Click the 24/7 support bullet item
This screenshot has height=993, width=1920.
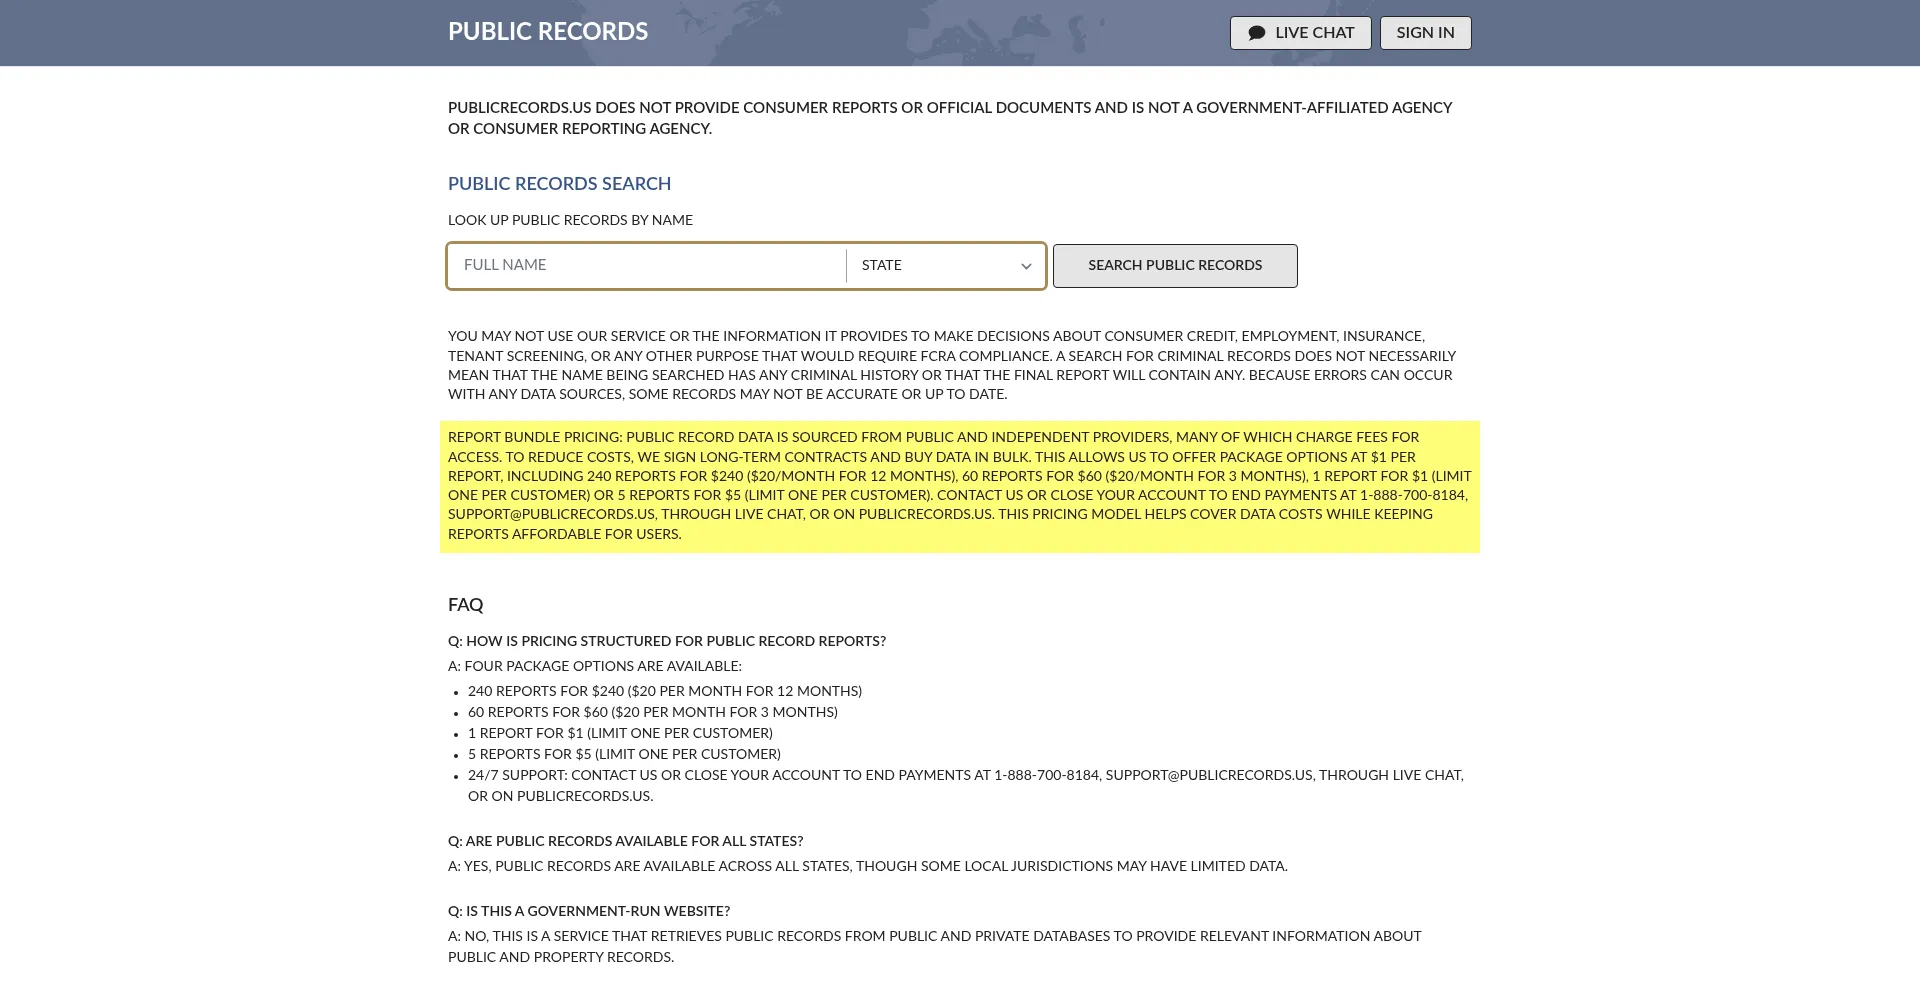click(966, 786)
